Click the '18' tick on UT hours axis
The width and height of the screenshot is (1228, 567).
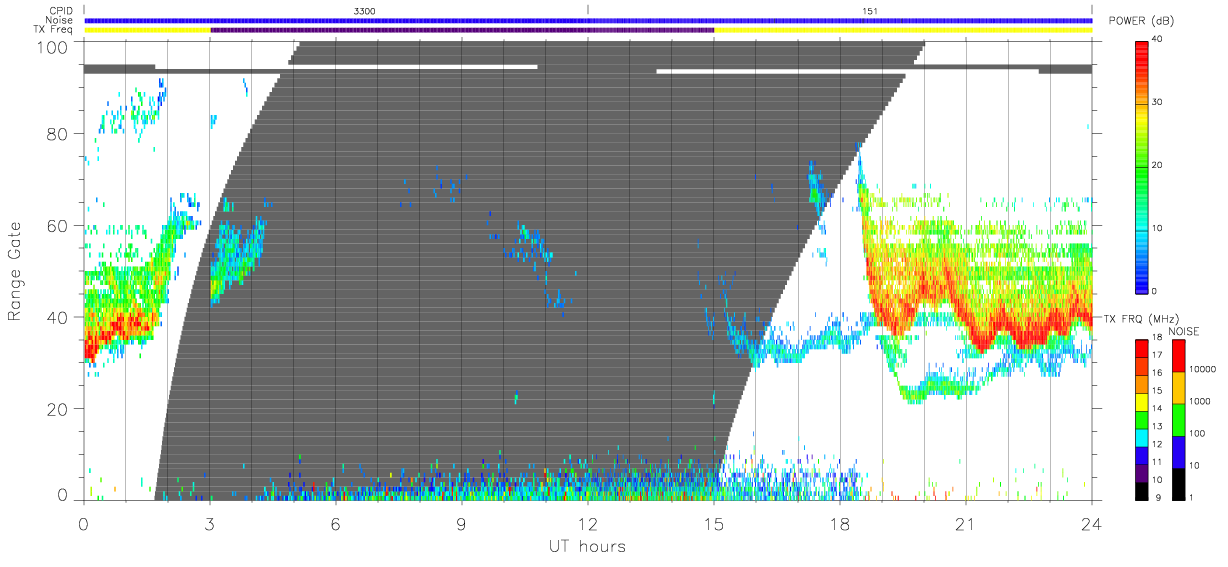pos(840,523)
